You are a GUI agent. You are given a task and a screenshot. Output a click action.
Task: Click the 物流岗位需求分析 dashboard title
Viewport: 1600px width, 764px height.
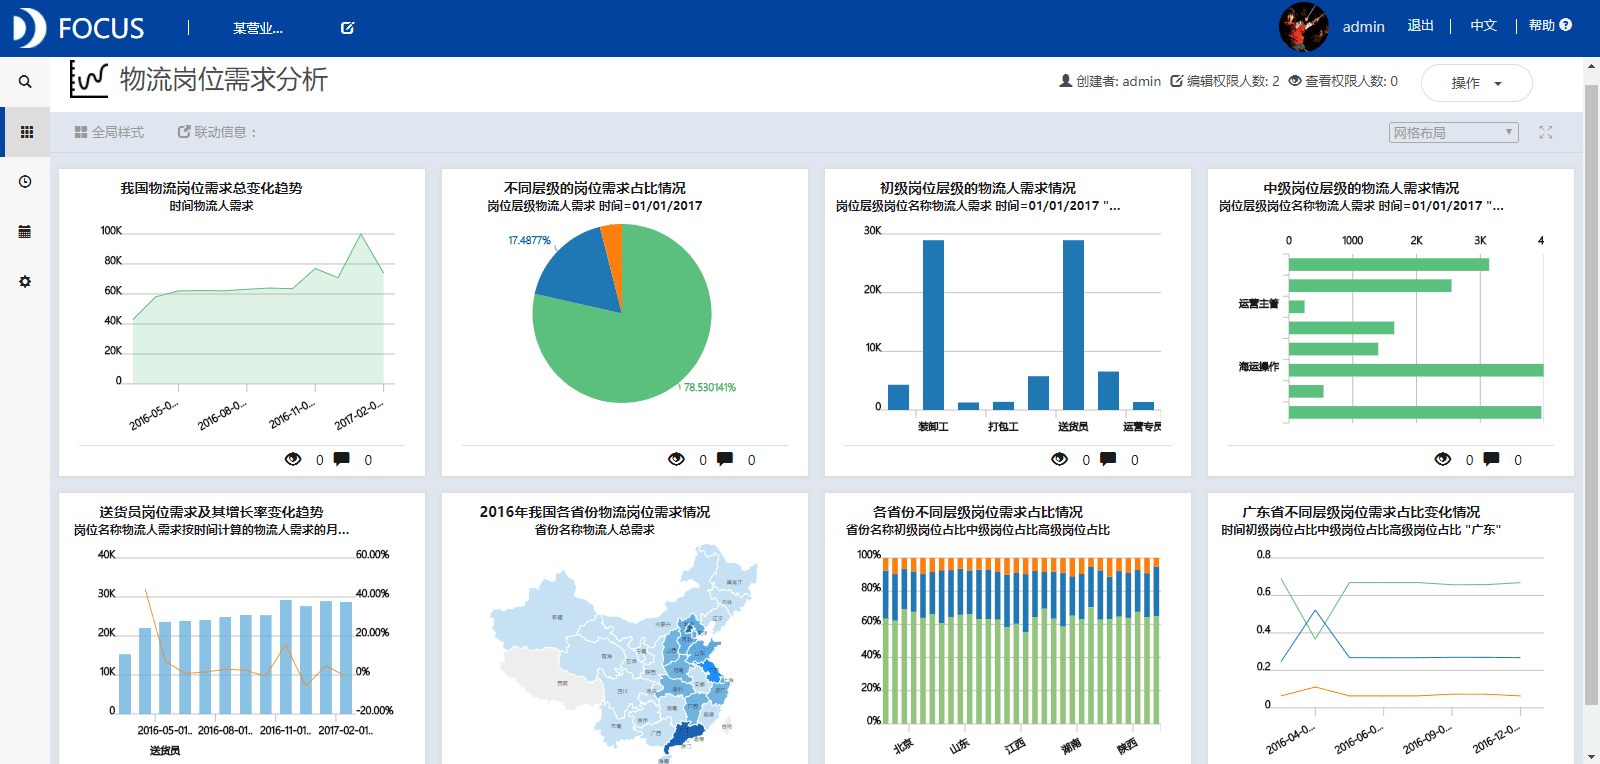(x=224, y=79)
